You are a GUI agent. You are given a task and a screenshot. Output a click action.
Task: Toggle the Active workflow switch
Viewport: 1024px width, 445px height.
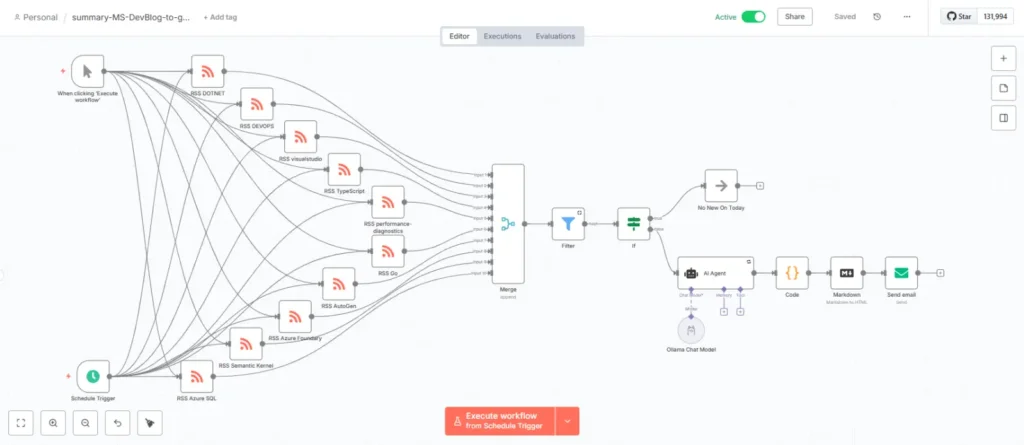(x=753, y=17)
